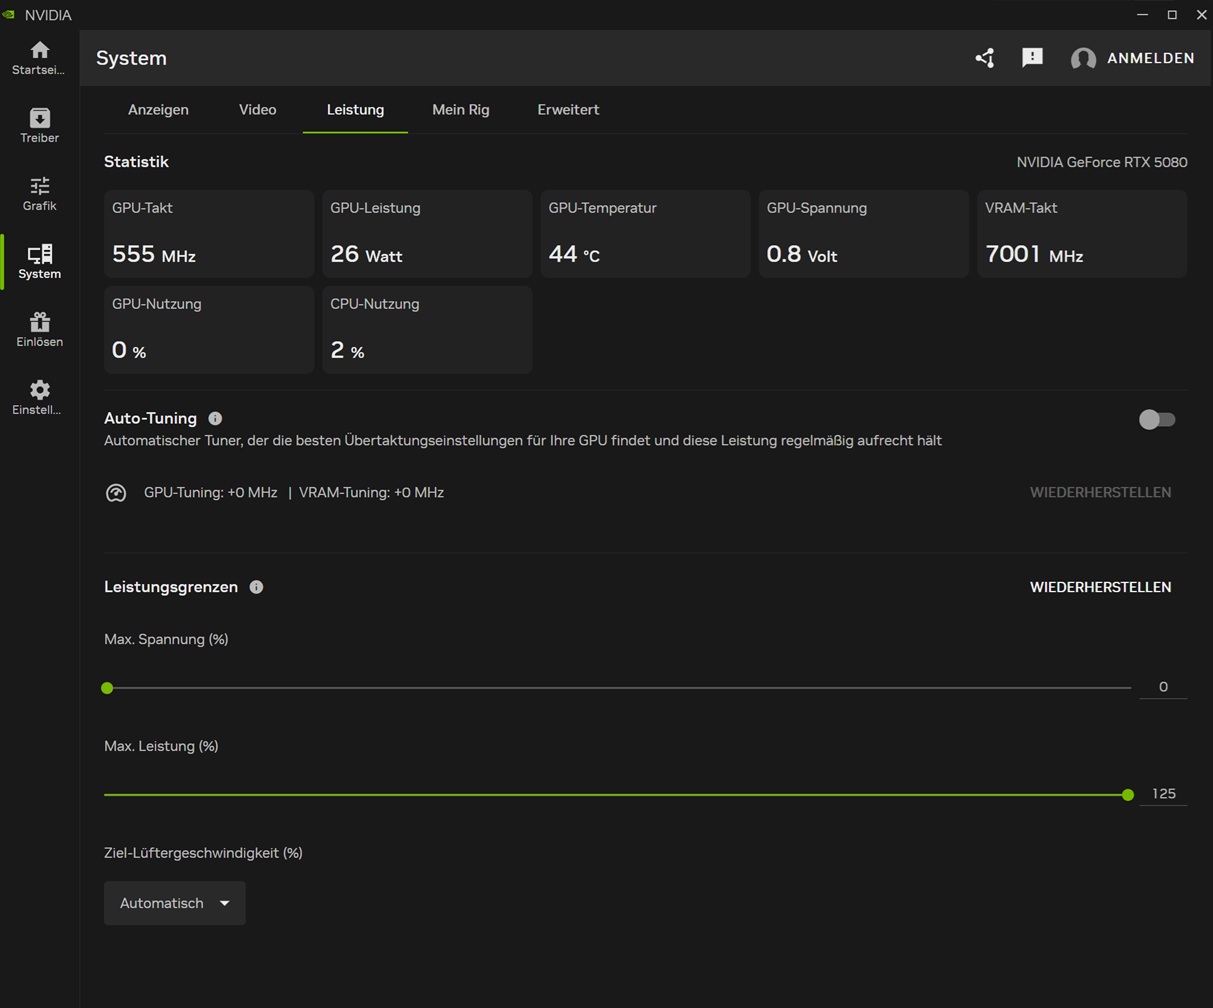
Task: Click the Ziel-Lüftergeschwindigkeit (%) label
Action: point(203,853)
